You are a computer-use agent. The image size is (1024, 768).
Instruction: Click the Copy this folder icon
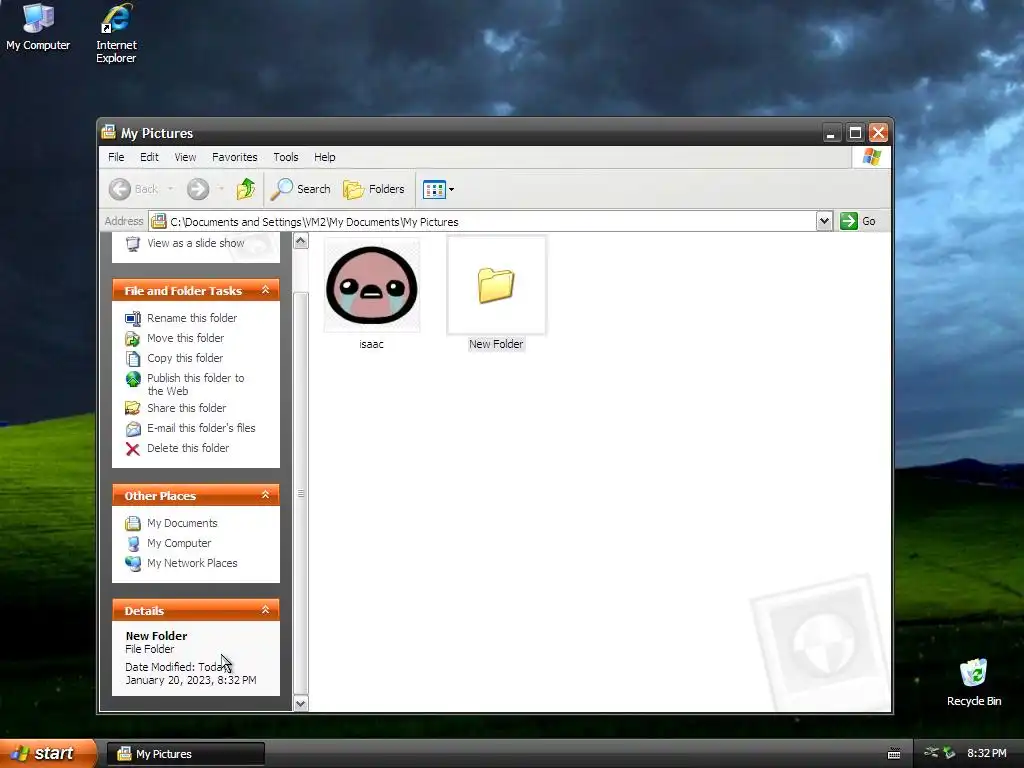133,359
